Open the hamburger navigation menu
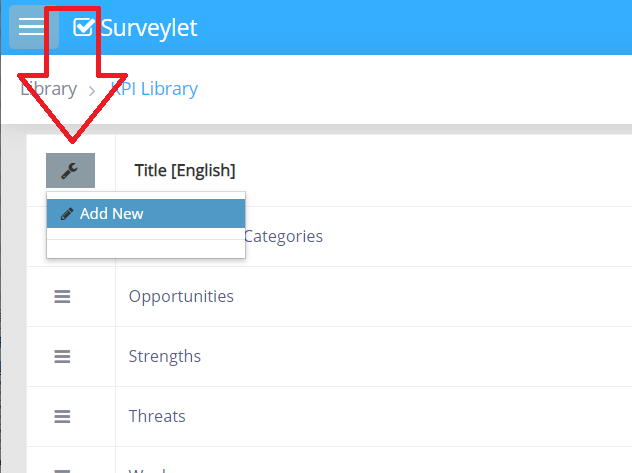The width and height of the screenshot is (632, 473). coord(32,27)
